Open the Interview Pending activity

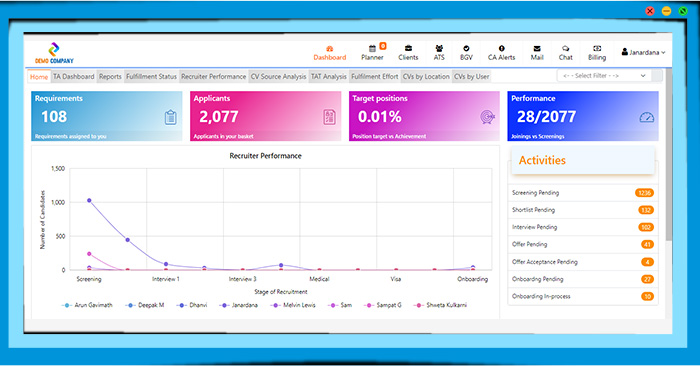(583, 227)
